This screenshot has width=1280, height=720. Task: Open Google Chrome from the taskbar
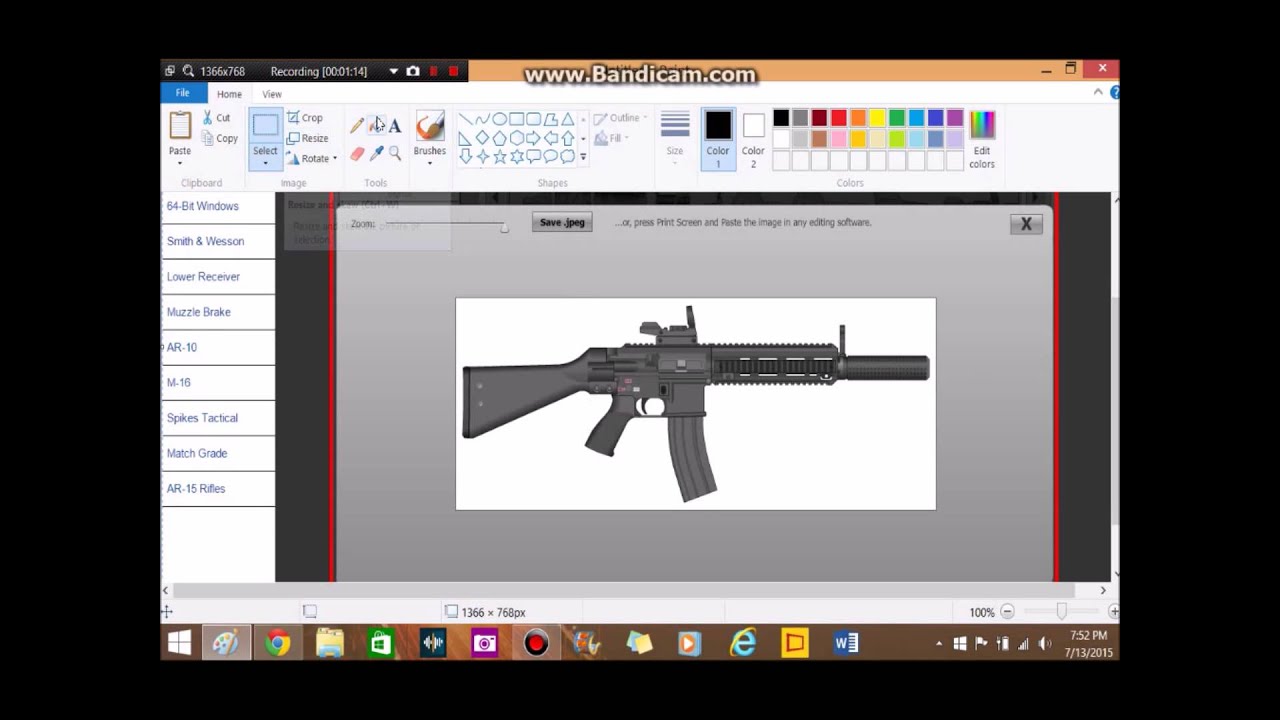(277, 643)
